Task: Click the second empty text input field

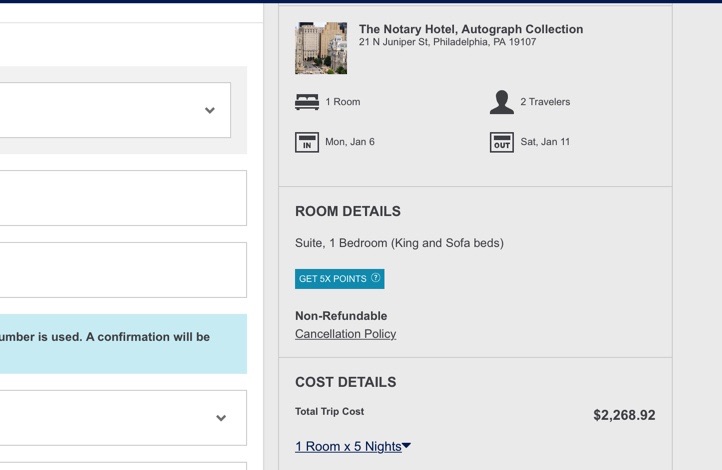Action: click(x=120, y=270)
